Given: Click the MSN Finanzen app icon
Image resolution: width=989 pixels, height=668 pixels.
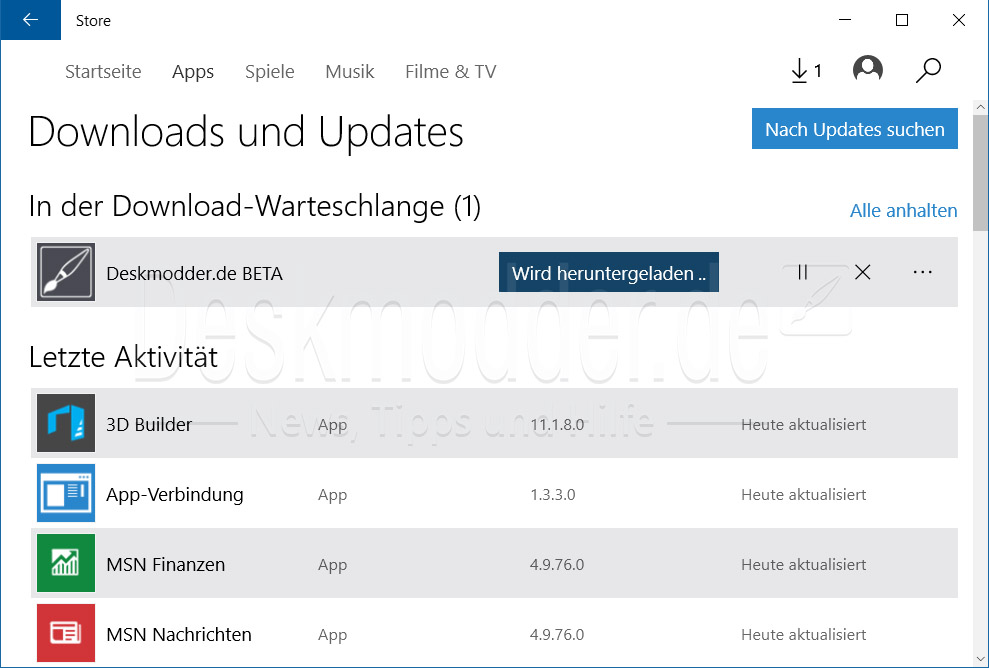Looking at the screenshot, I should pyautogui.click(x=66, y=563).
